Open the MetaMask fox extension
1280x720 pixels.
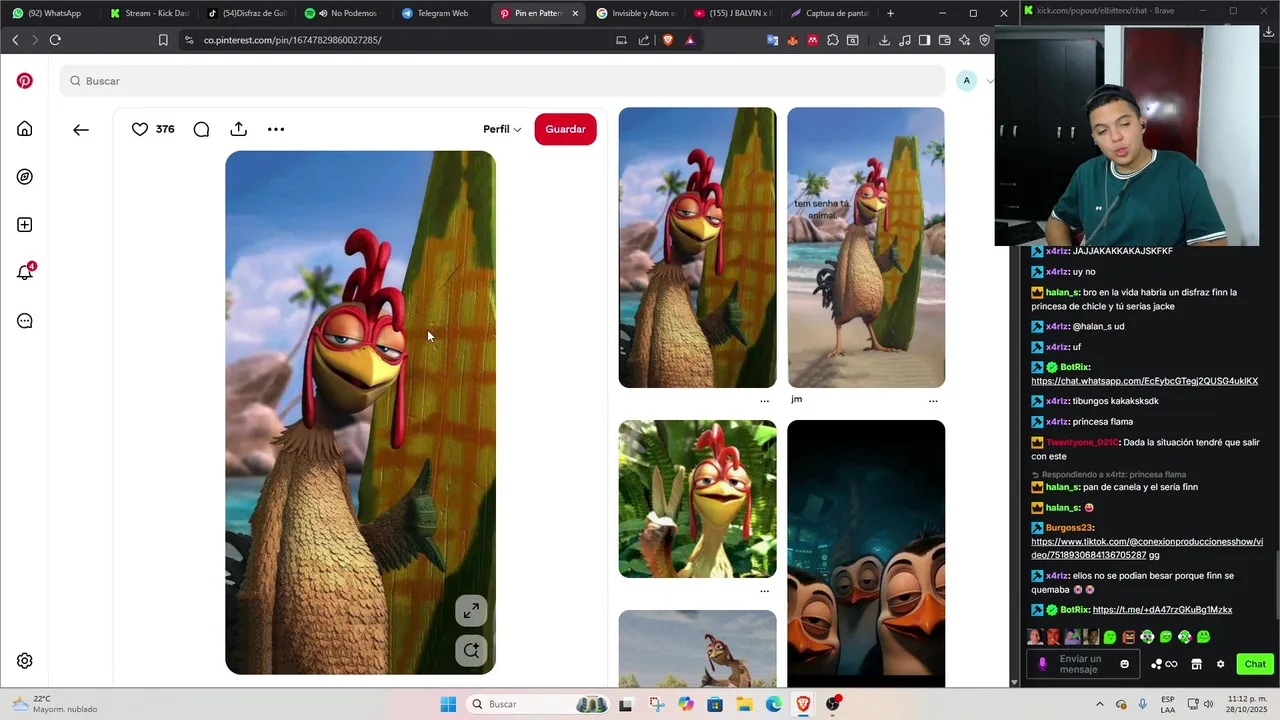[x=793, y=40]
